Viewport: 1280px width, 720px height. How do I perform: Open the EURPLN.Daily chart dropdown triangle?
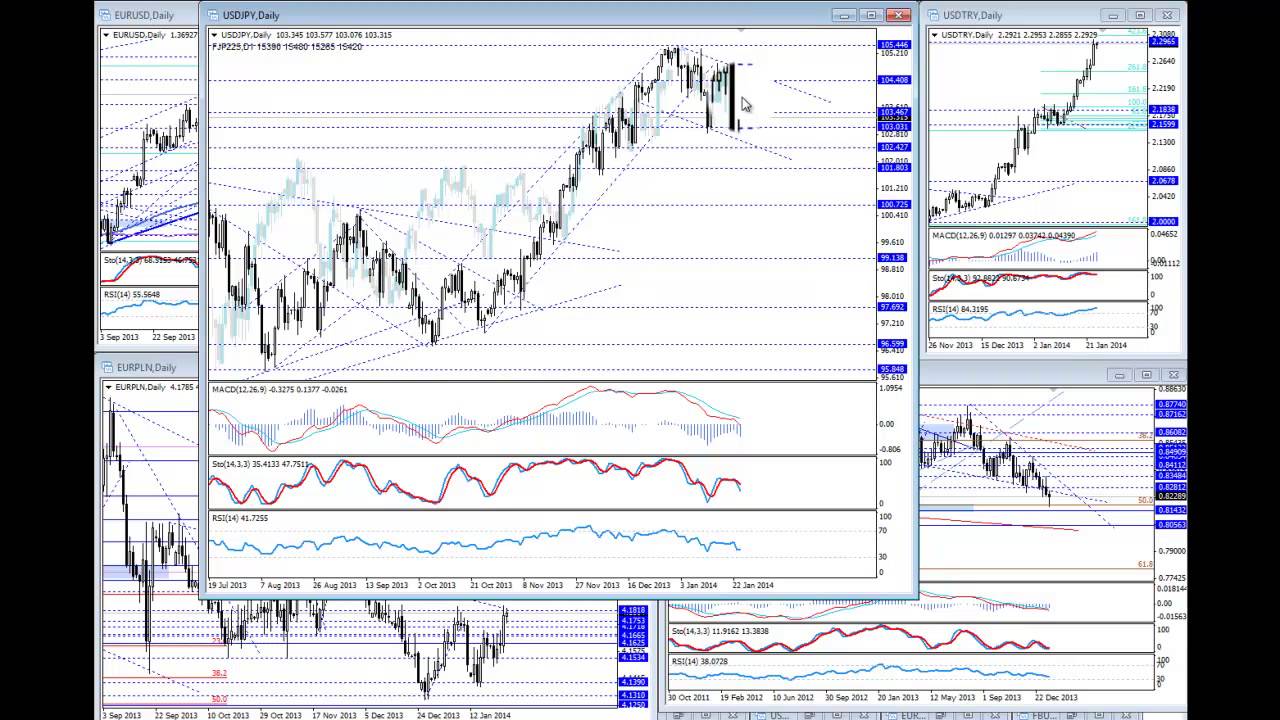(108, 388)
